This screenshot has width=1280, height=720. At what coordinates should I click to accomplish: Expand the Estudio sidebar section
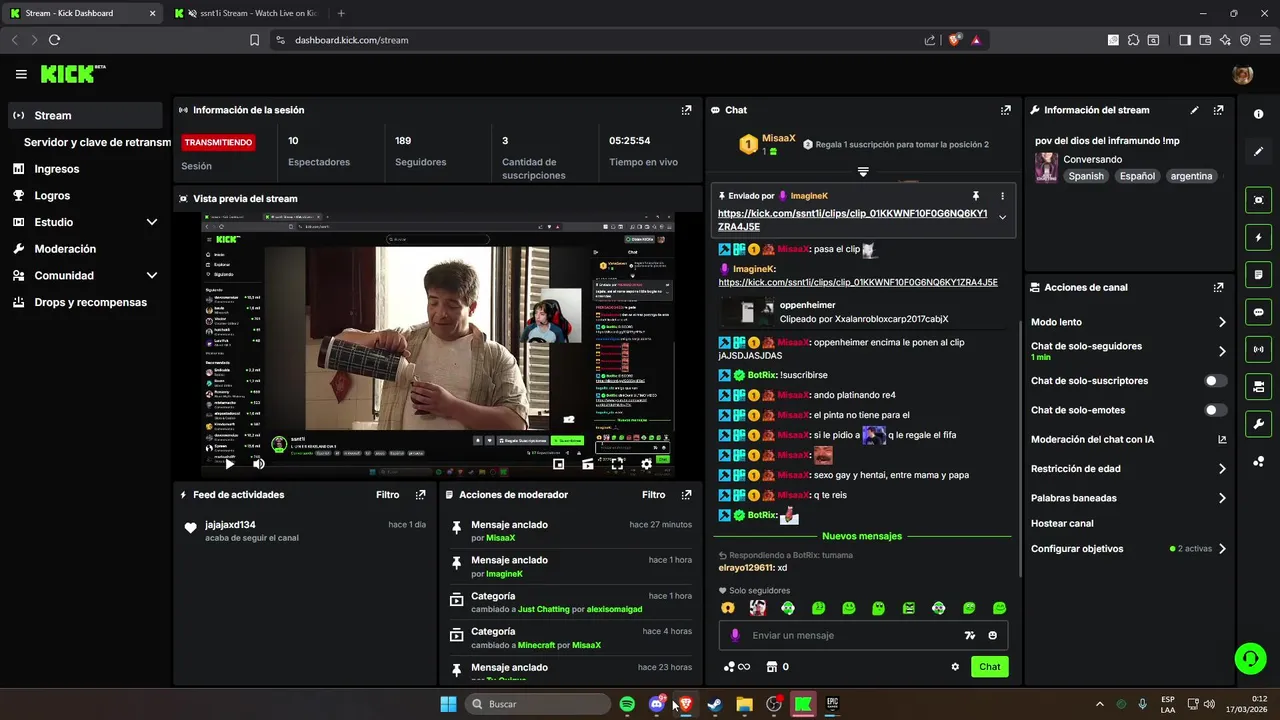point(152,222)
